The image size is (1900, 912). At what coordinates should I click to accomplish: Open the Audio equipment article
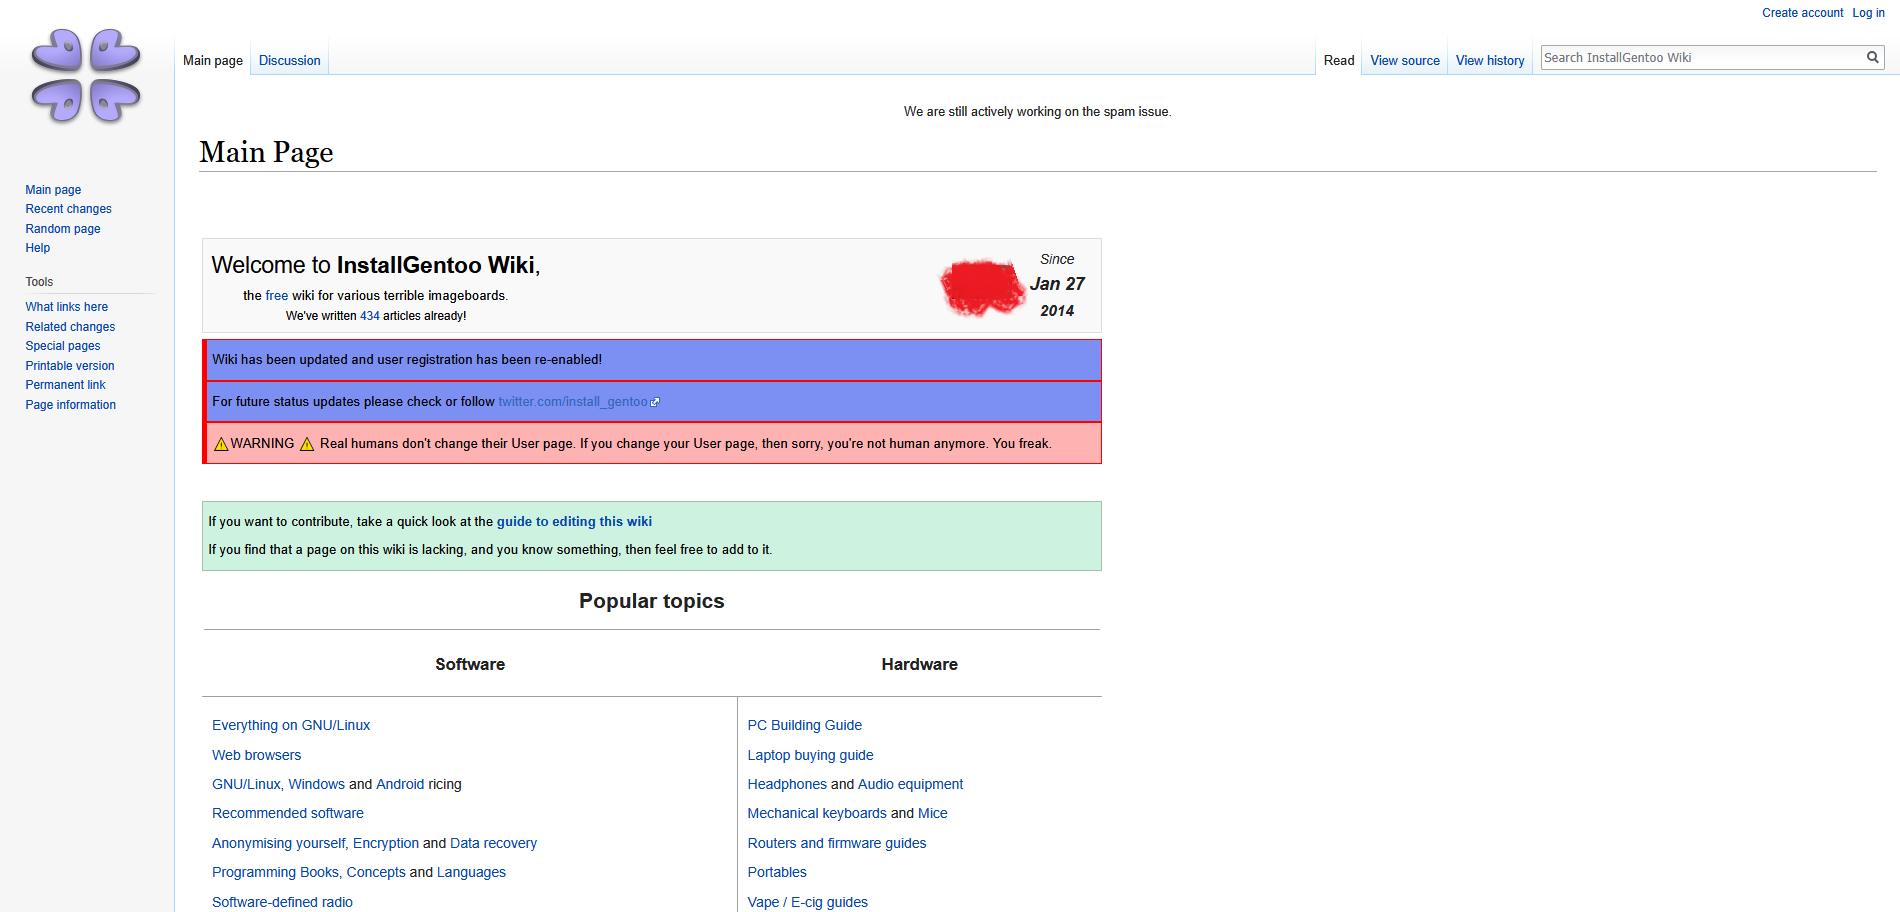tap(910, 784)
